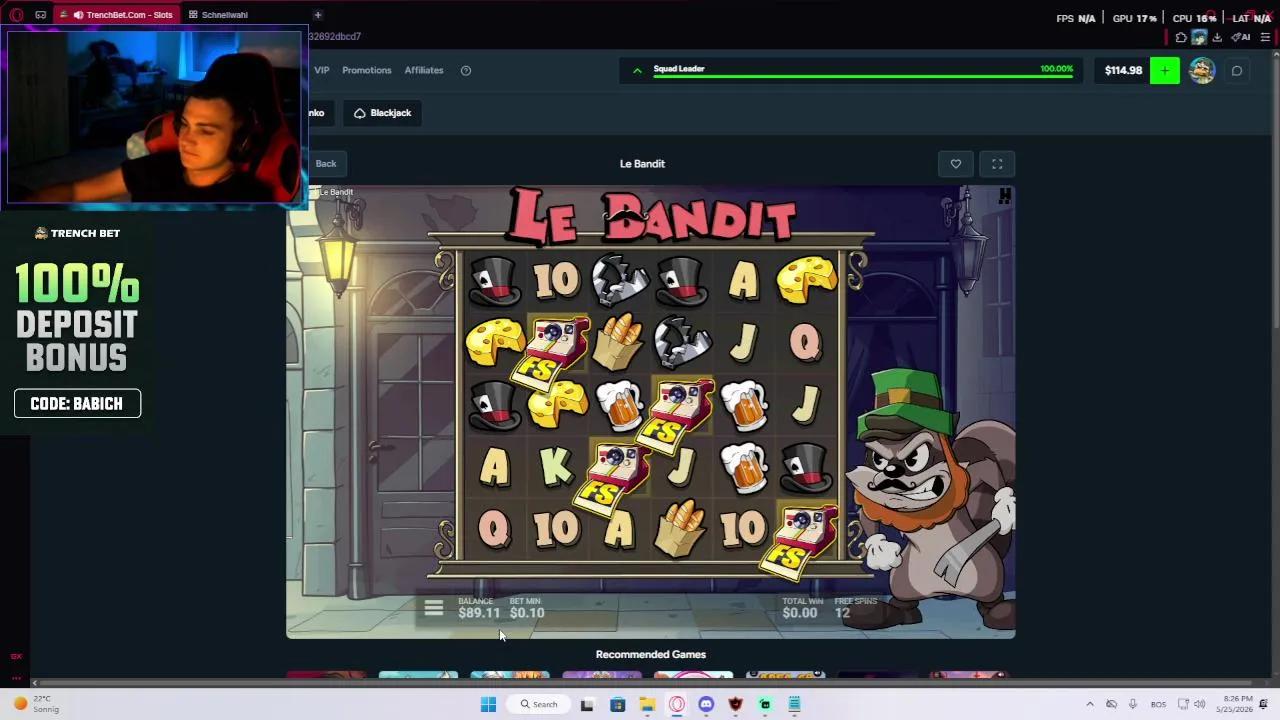The height and width of the screenshot is (720, 1280).
Task: Open Brave browser from taskbar
Action: (736, 704)
